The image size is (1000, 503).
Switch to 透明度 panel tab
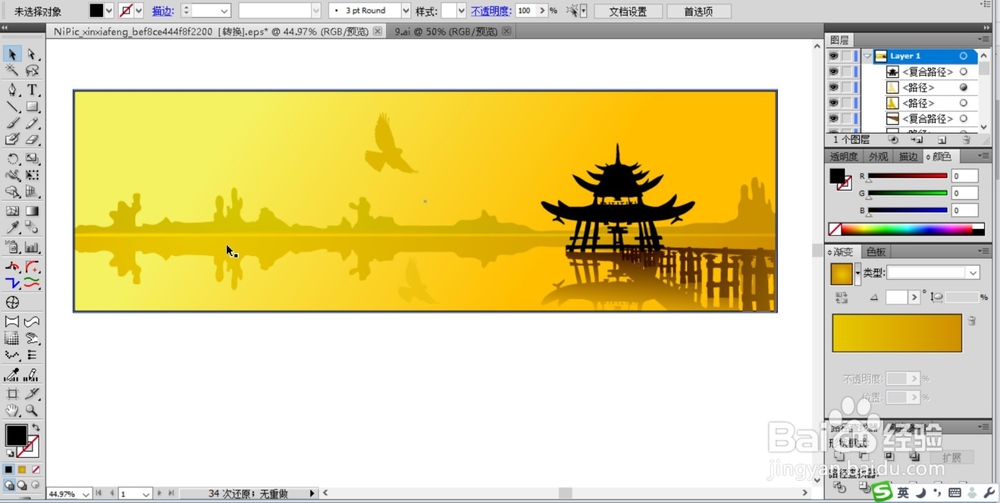point(843,157)
